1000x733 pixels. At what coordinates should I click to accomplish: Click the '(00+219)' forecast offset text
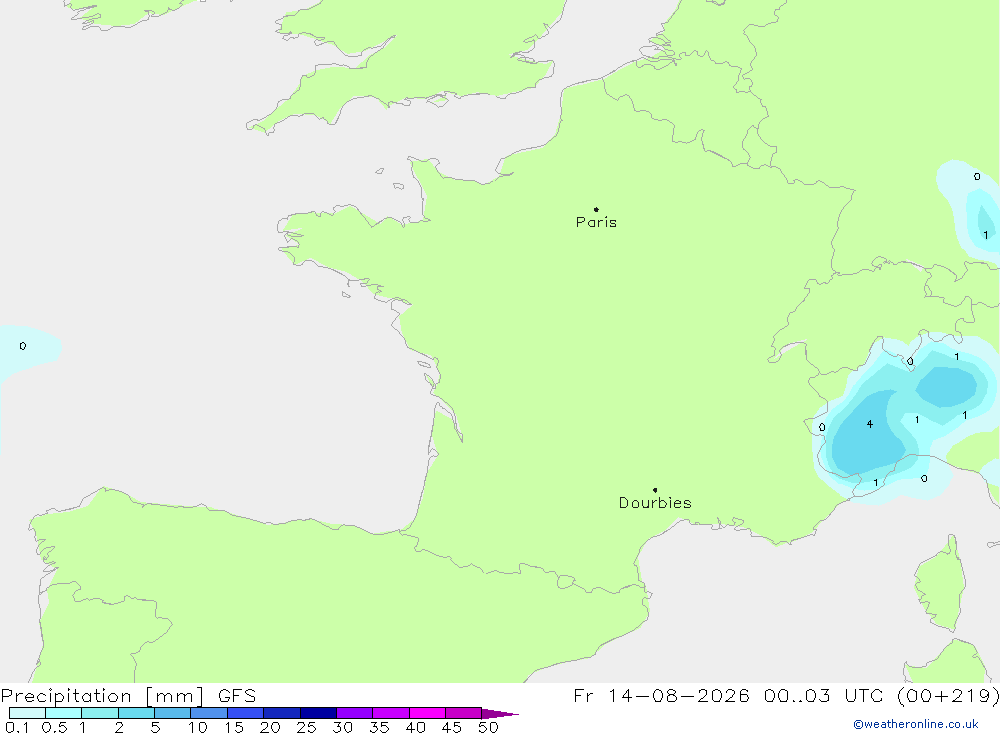[x=948, y=695]
